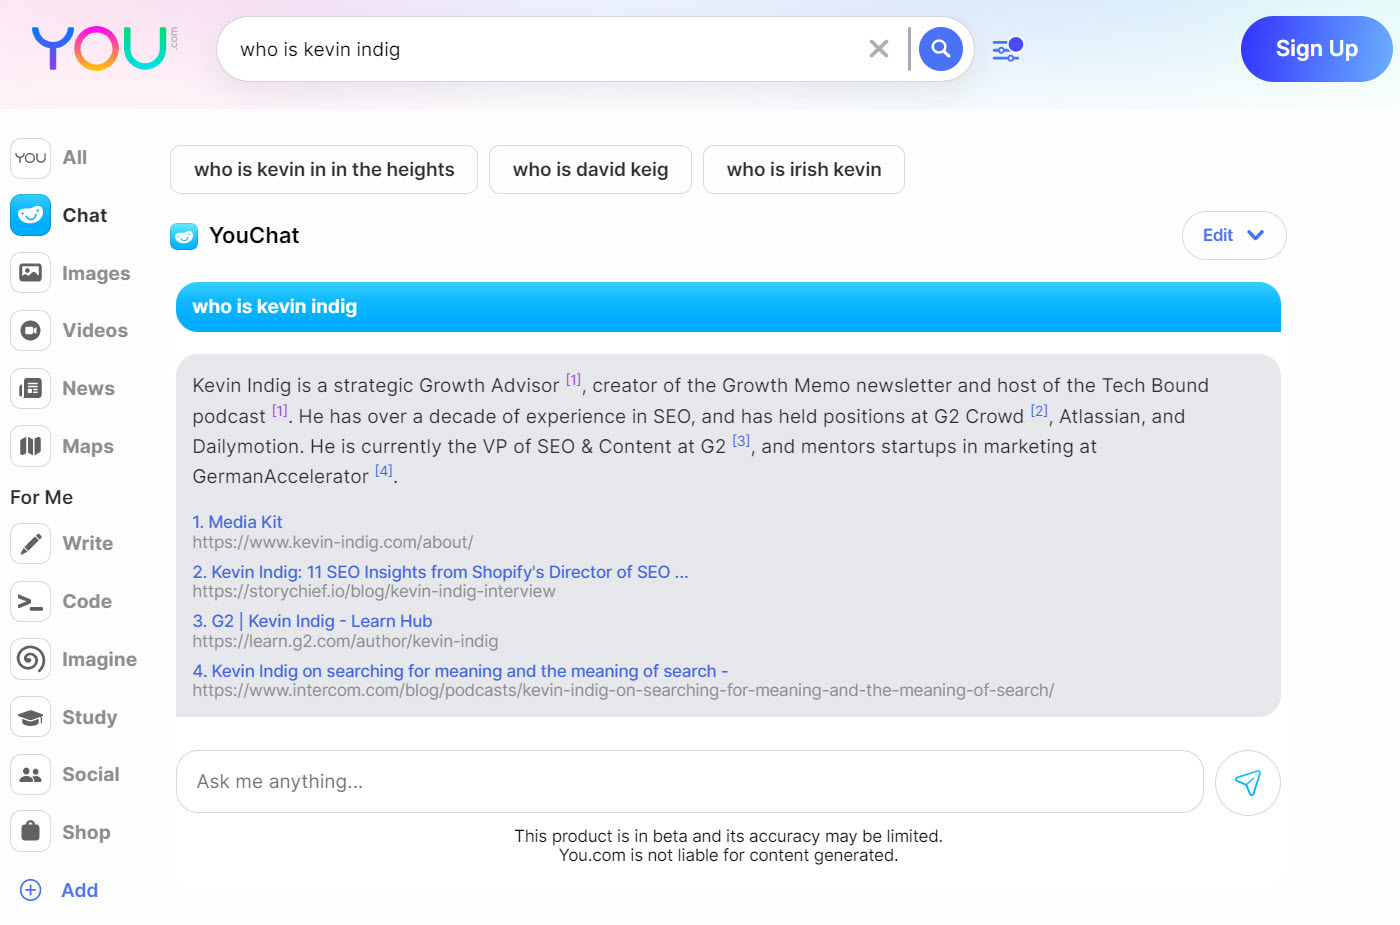Click the You.com logo
Screen dimensions: 1400x925
click(104, 48)
